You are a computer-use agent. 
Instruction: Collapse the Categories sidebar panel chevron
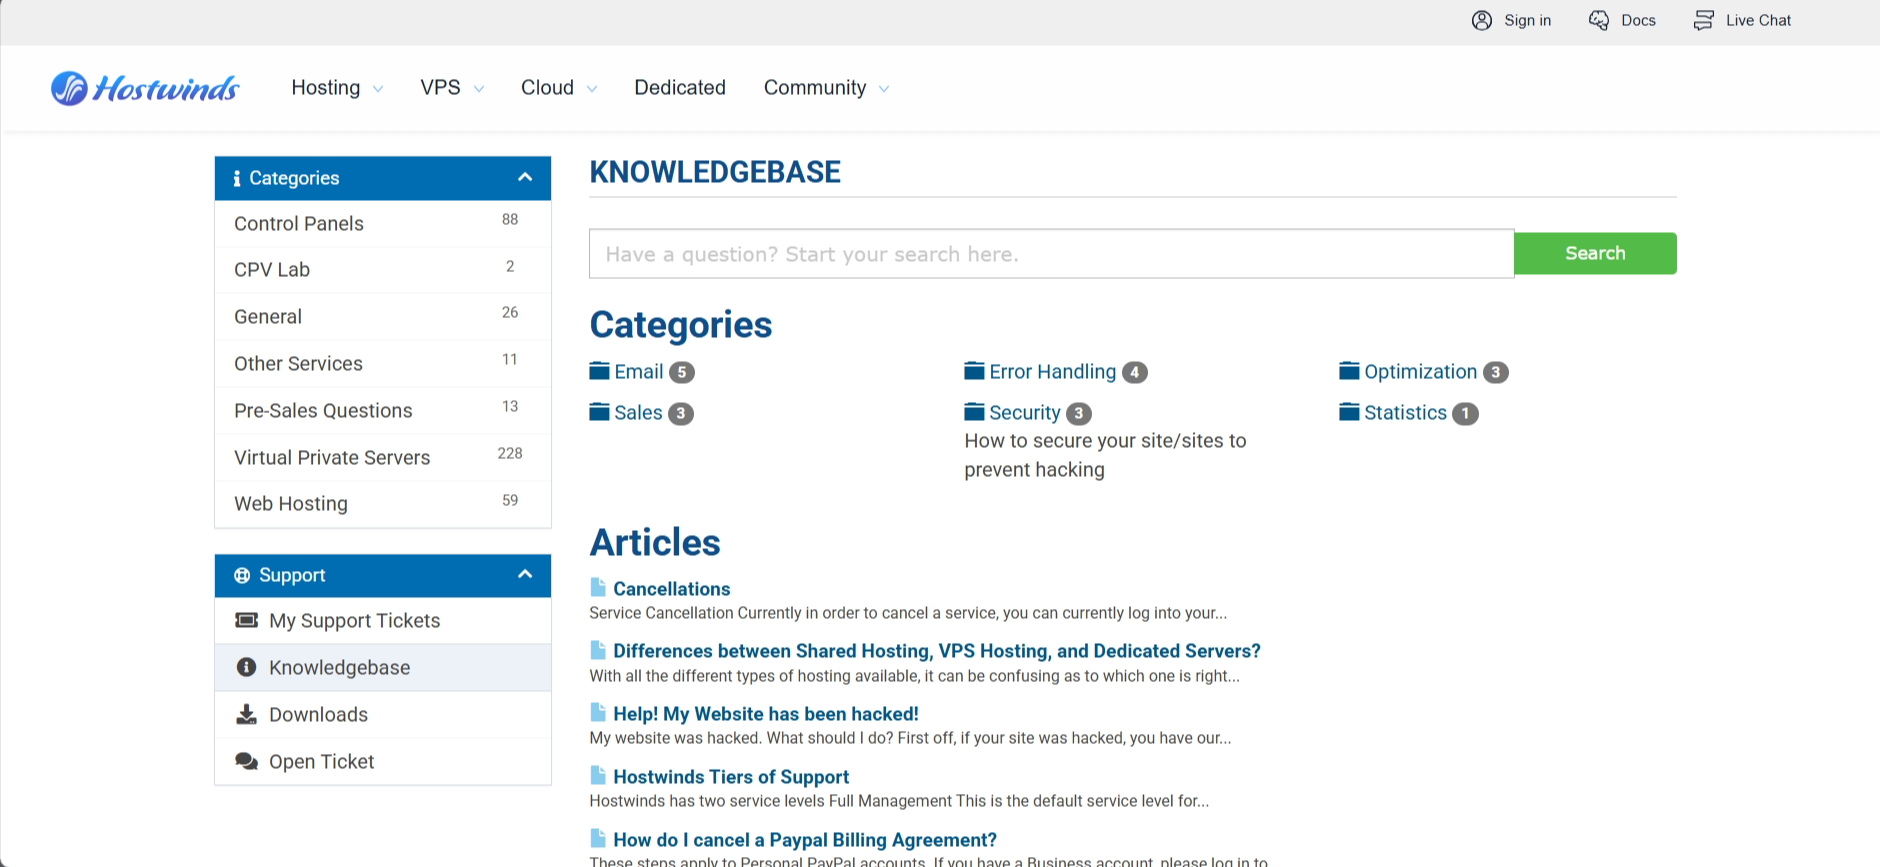pos(525,177)
